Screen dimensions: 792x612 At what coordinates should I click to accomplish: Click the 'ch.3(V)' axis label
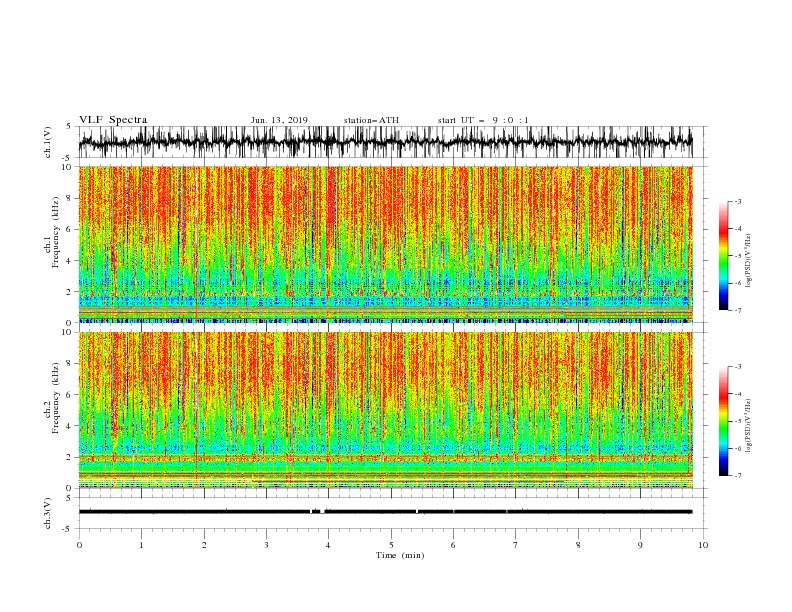click(x=48, y=513)
